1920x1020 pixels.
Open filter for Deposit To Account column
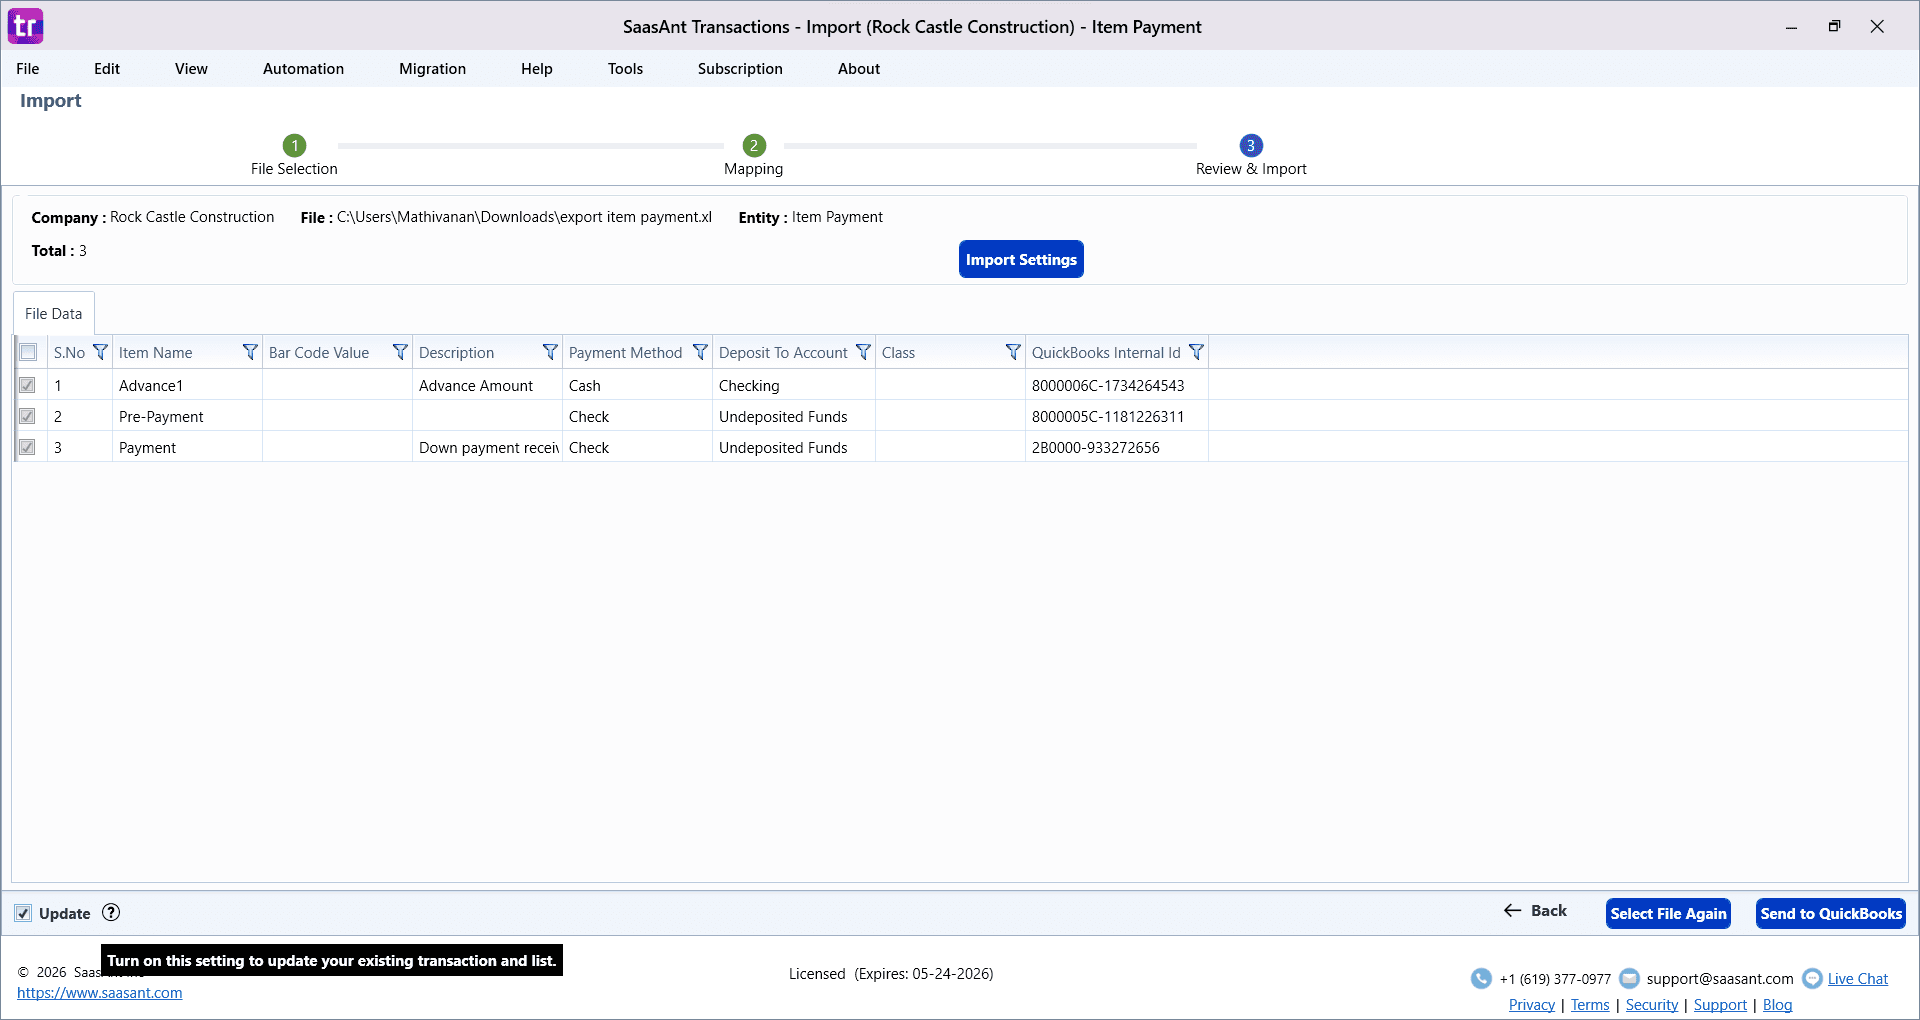coord(863,352)
